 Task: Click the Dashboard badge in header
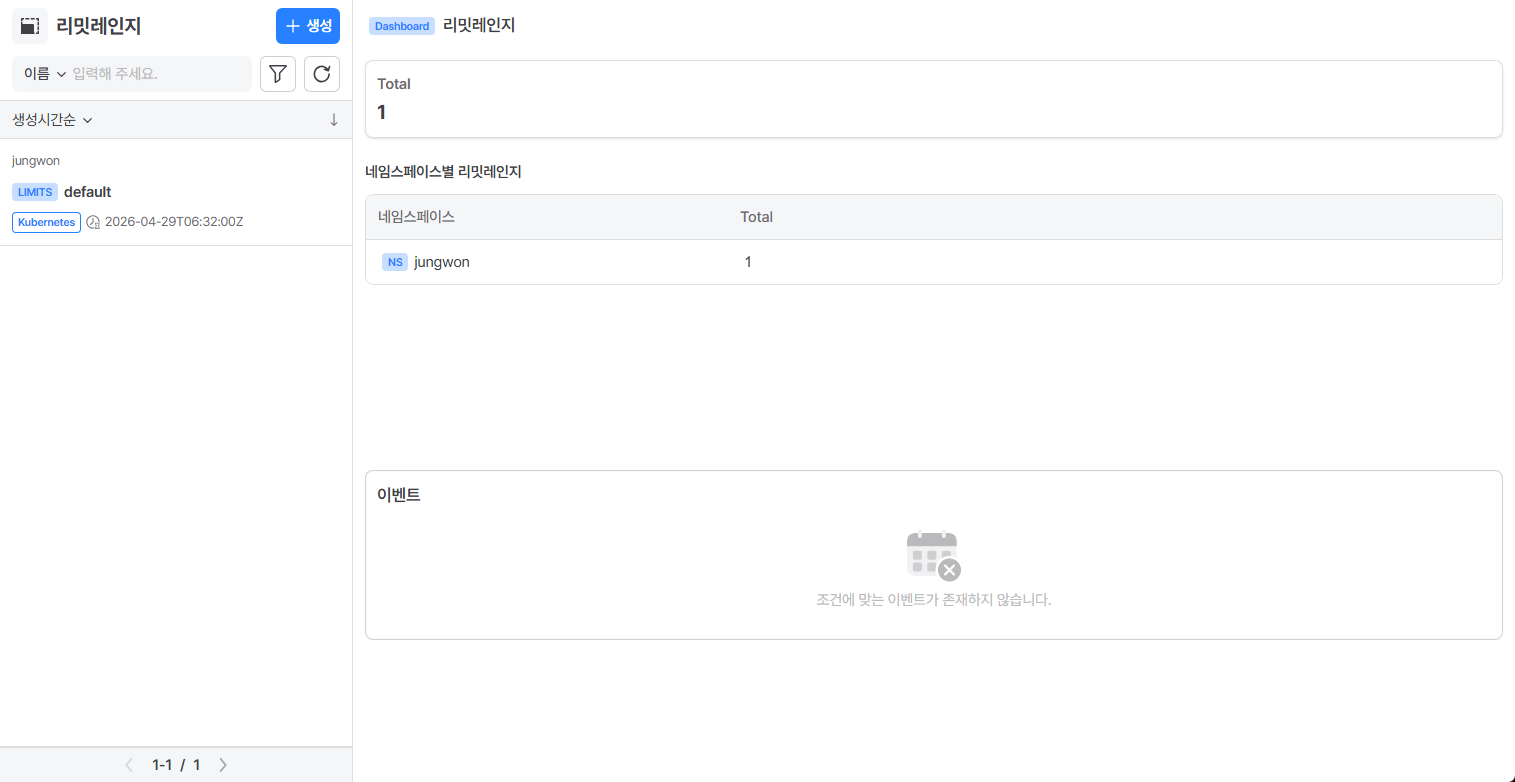402,26
